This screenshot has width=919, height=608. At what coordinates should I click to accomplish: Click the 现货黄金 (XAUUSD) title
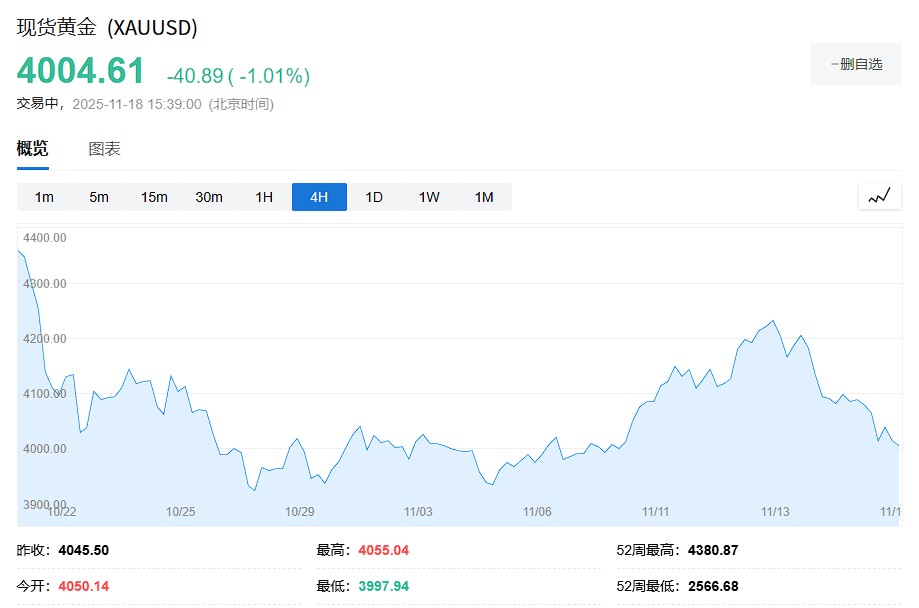pos(107,28)
